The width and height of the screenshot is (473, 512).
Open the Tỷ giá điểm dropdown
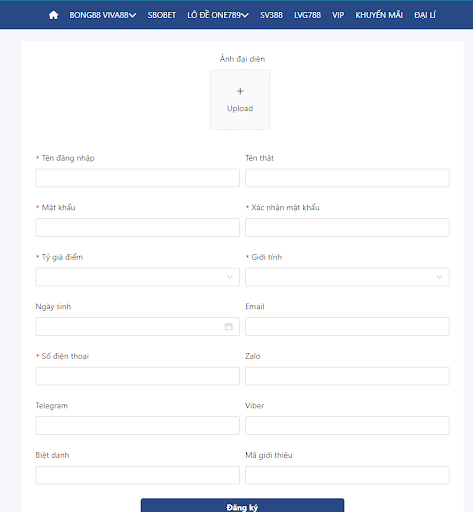click(138, 277)
